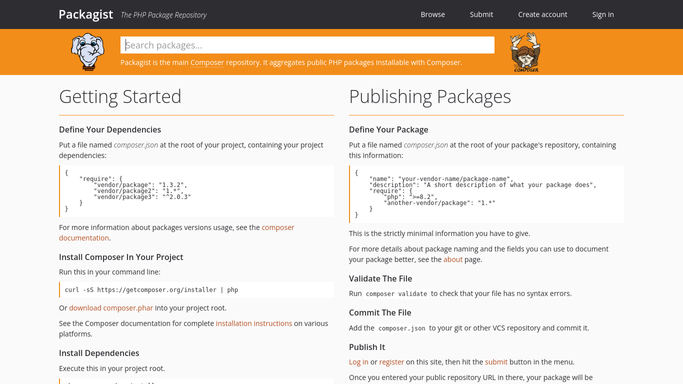Click the "vendor/package": "1.3.2" code line

[x=140, y=185]
